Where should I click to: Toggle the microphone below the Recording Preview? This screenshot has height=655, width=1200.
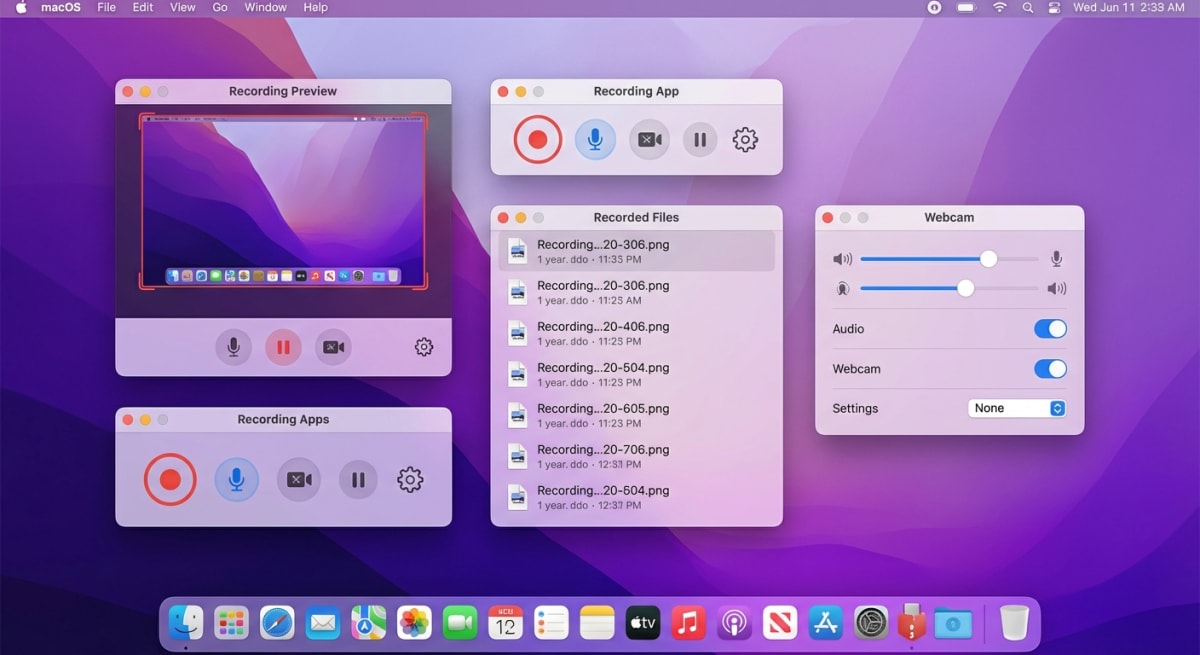[233, 347]
